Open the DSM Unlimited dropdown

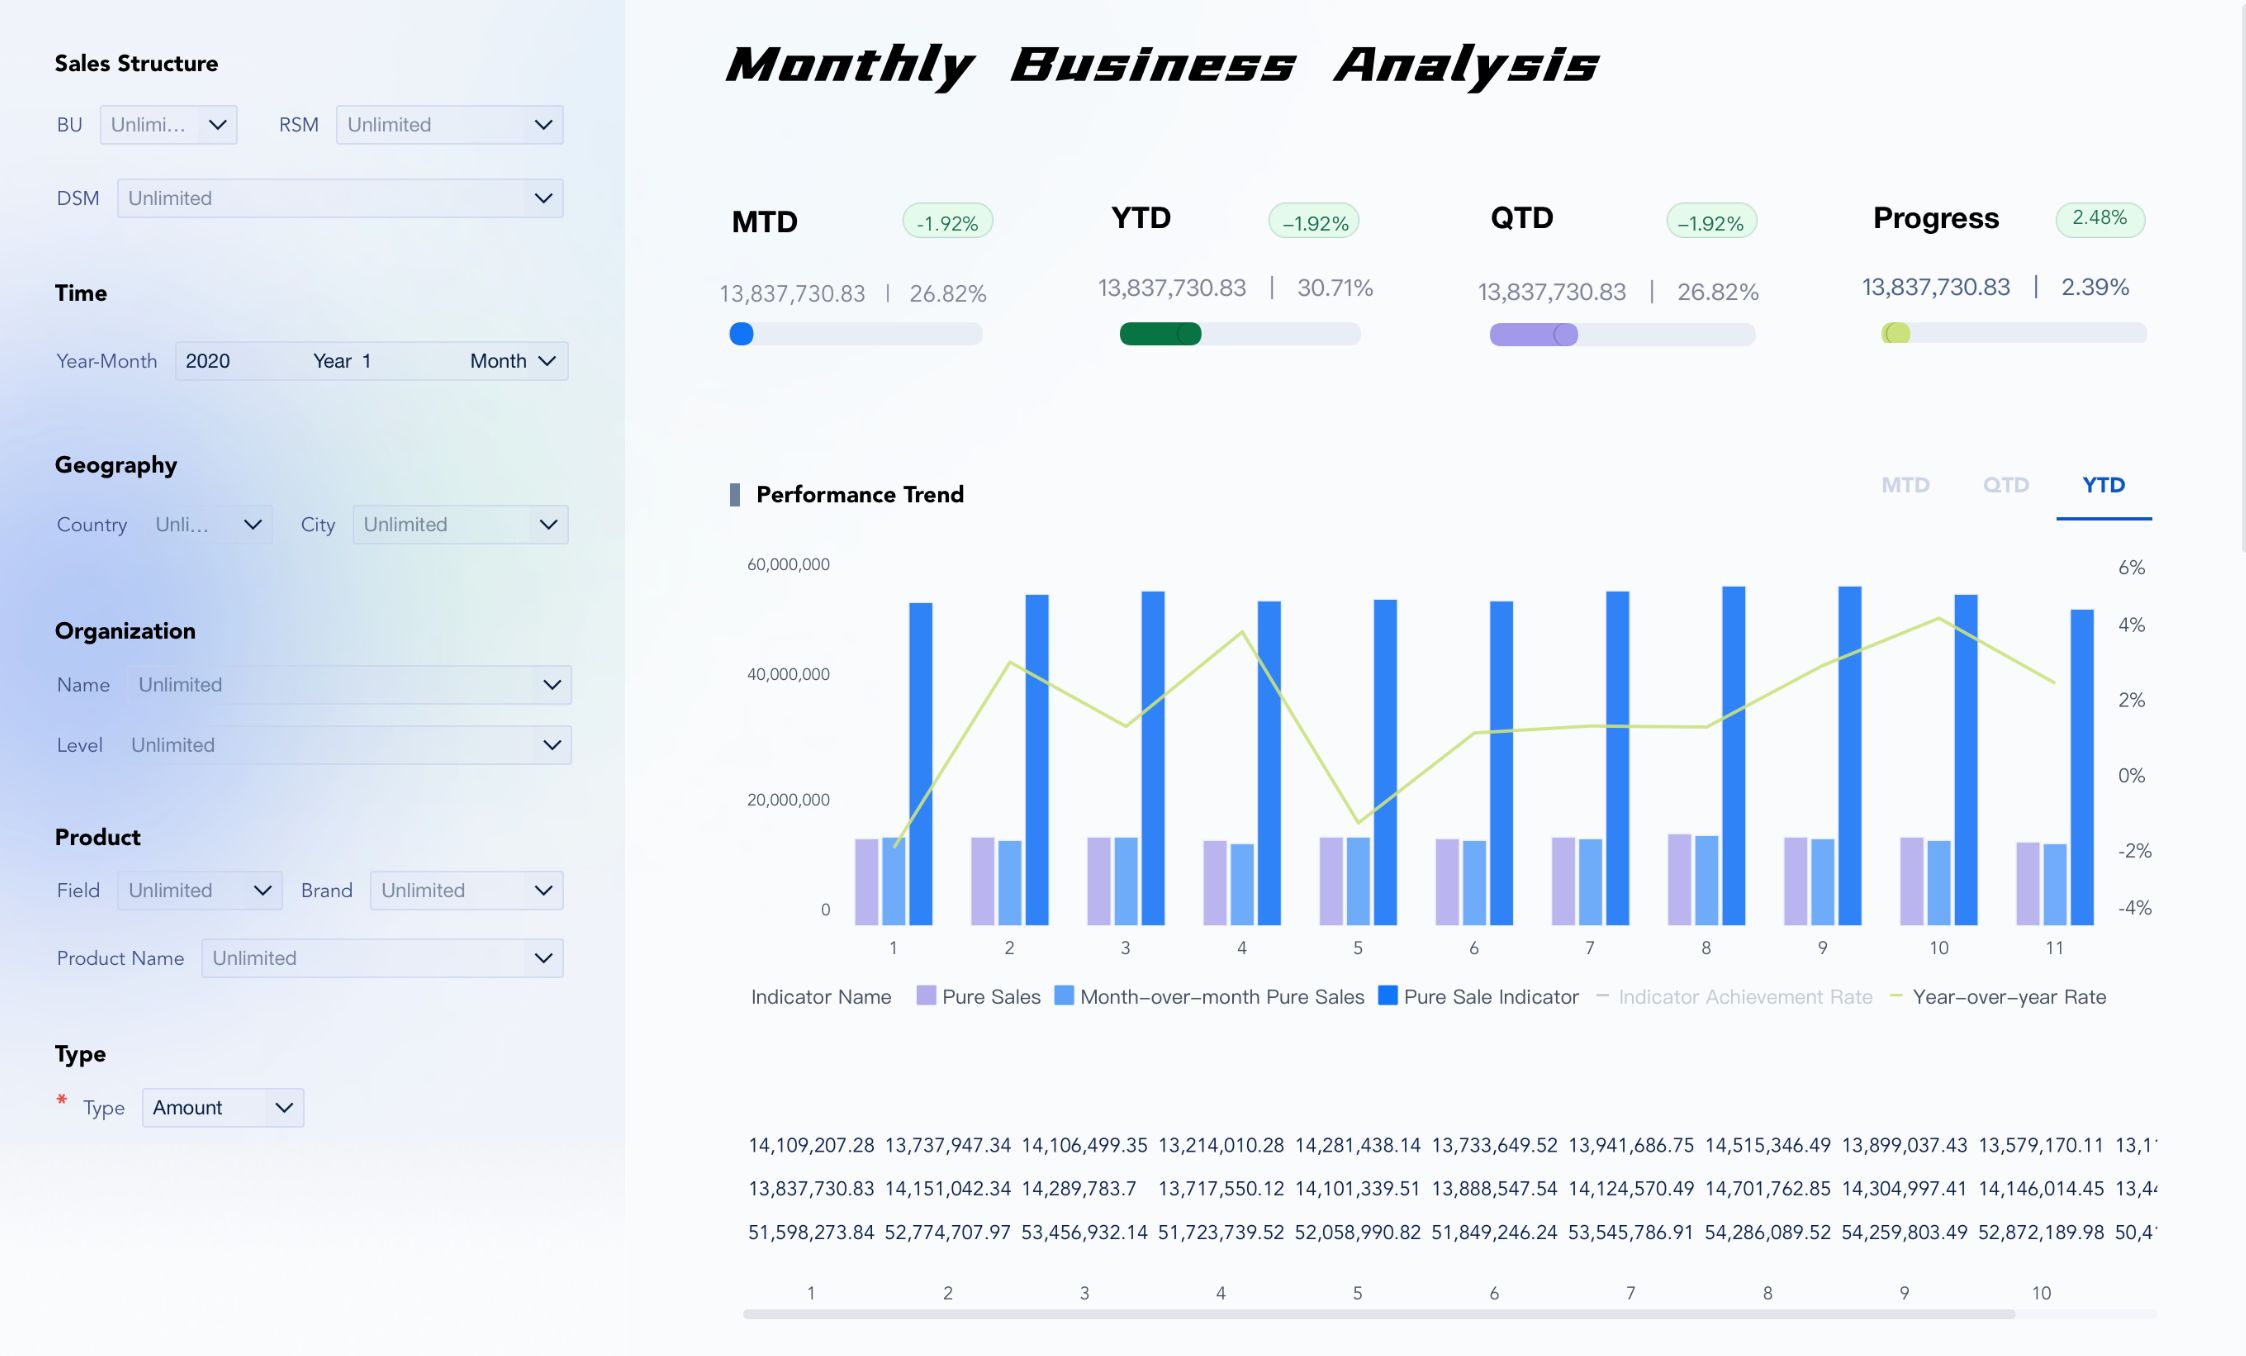click(340, 198)
